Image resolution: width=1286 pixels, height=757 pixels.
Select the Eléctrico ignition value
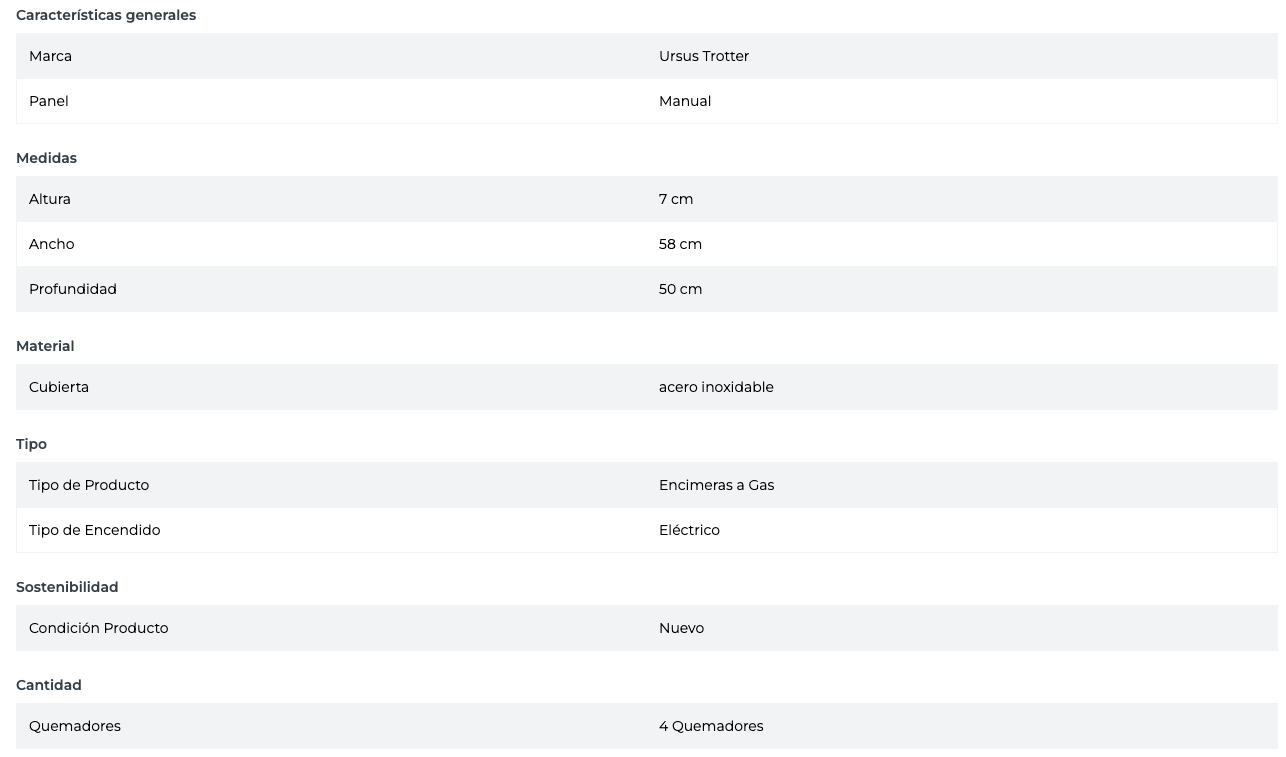(689, 530)
